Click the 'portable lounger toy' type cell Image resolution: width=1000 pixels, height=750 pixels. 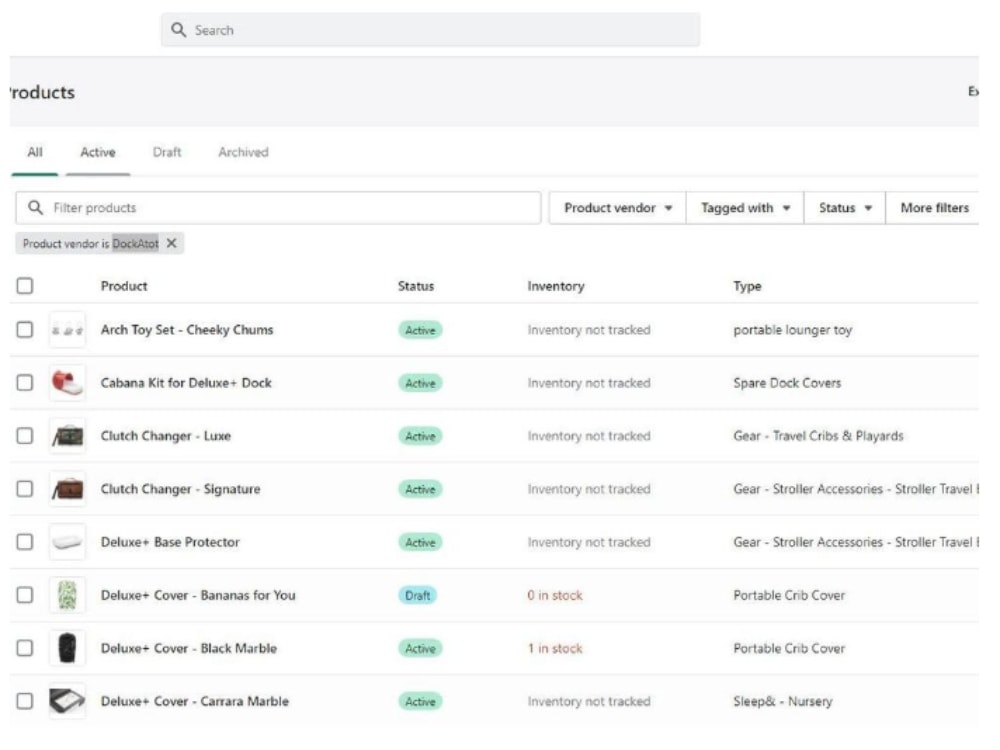coord(793,330)
